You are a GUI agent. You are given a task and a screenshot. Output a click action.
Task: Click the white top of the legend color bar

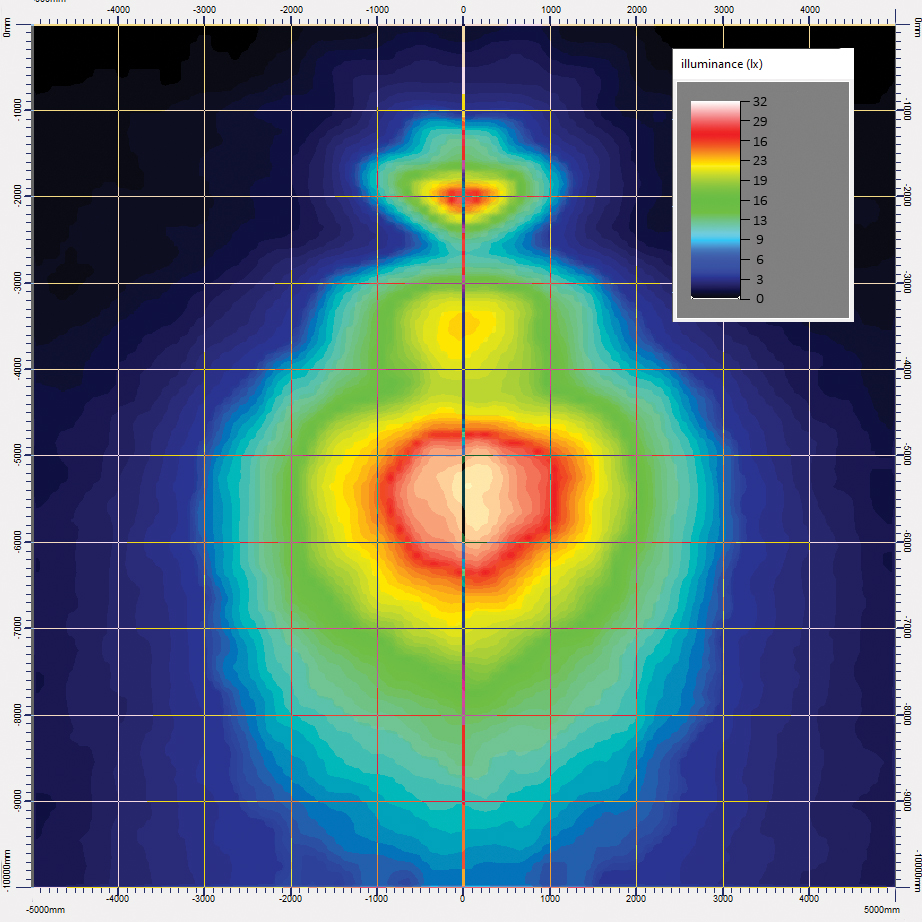coord(714,106)
